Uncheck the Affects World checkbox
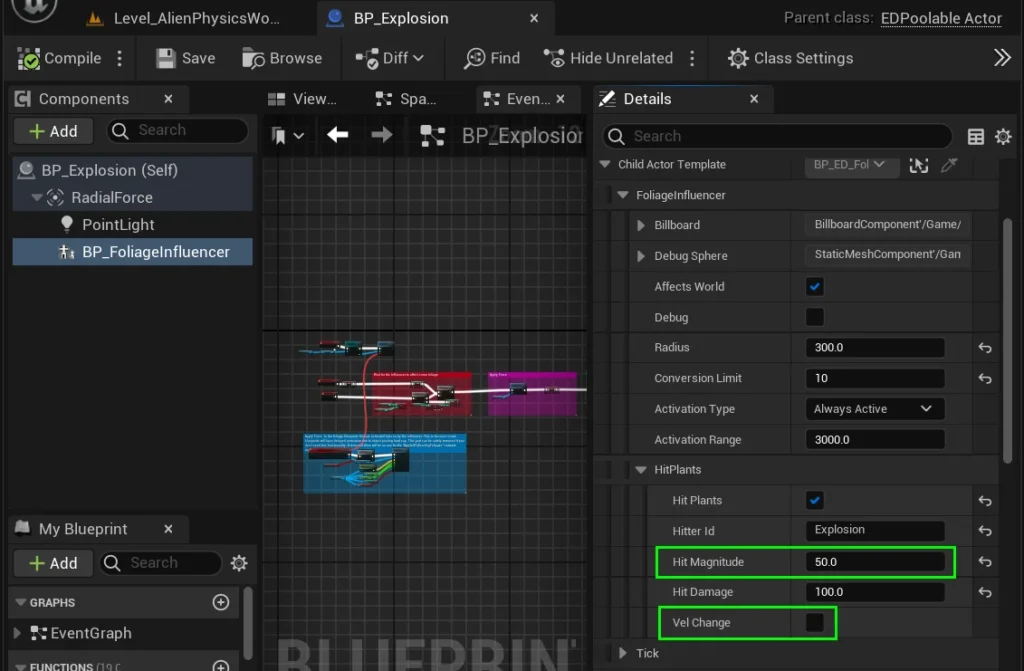 point(815,287)
